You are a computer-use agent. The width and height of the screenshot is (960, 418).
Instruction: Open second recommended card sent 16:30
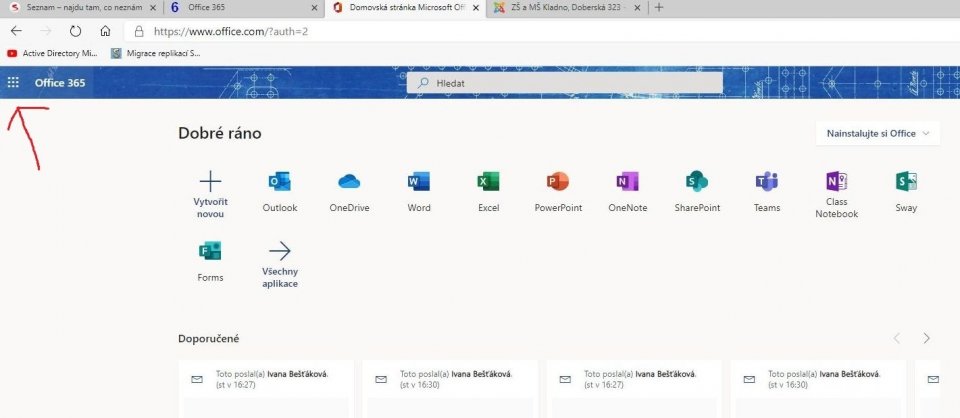point(450,389)
